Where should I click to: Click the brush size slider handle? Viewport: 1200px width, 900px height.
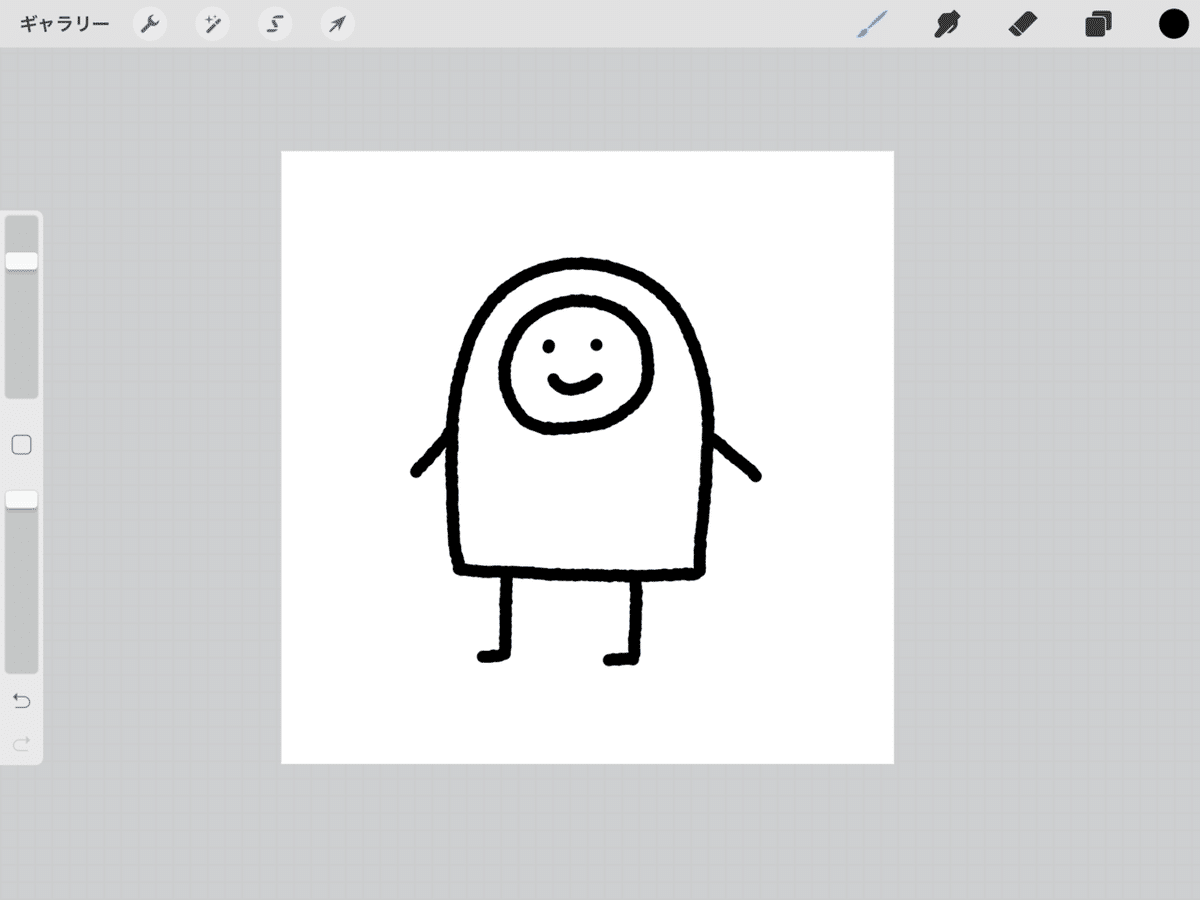click(21, 261)
